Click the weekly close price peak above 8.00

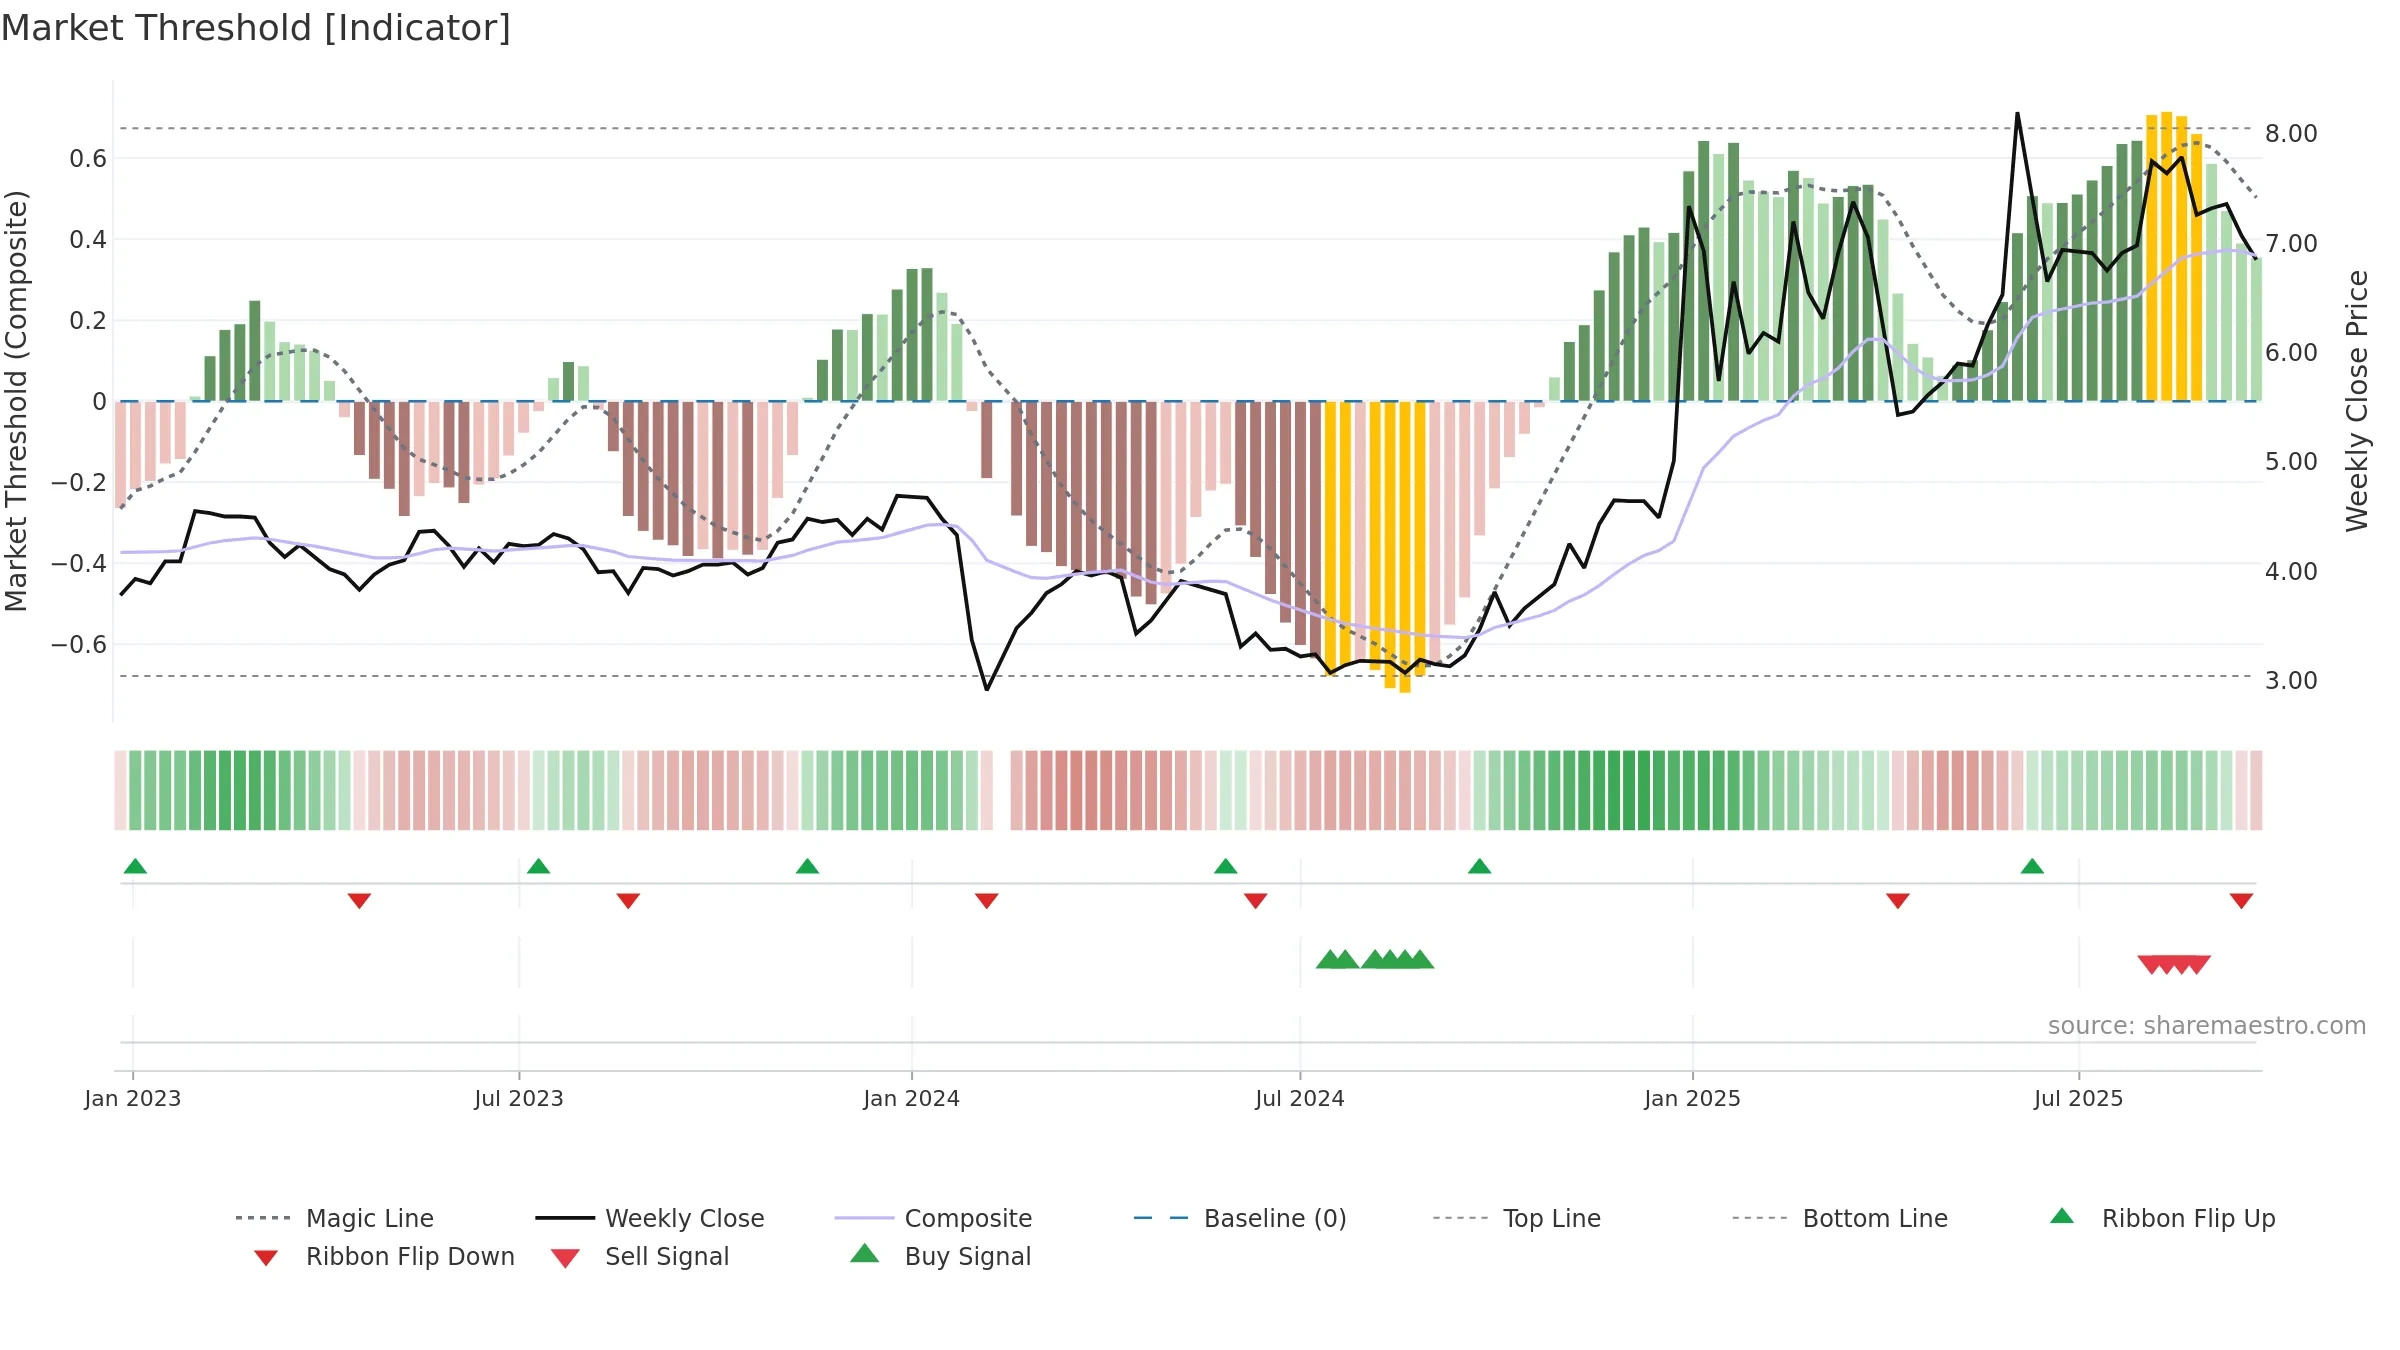[x=2017, y=114]
